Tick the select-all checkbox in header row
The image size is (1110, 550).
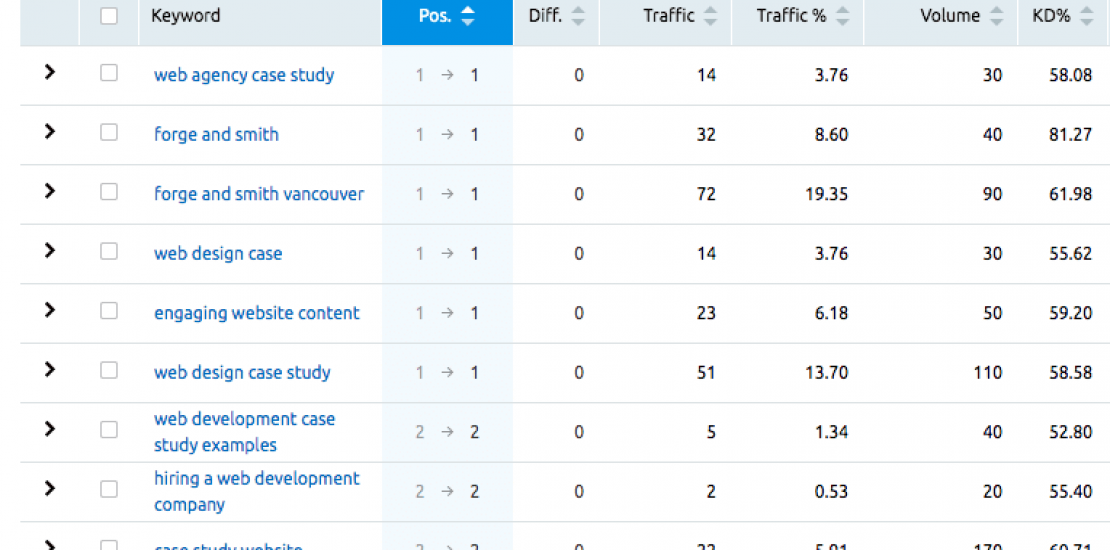(x=109, y=16)
